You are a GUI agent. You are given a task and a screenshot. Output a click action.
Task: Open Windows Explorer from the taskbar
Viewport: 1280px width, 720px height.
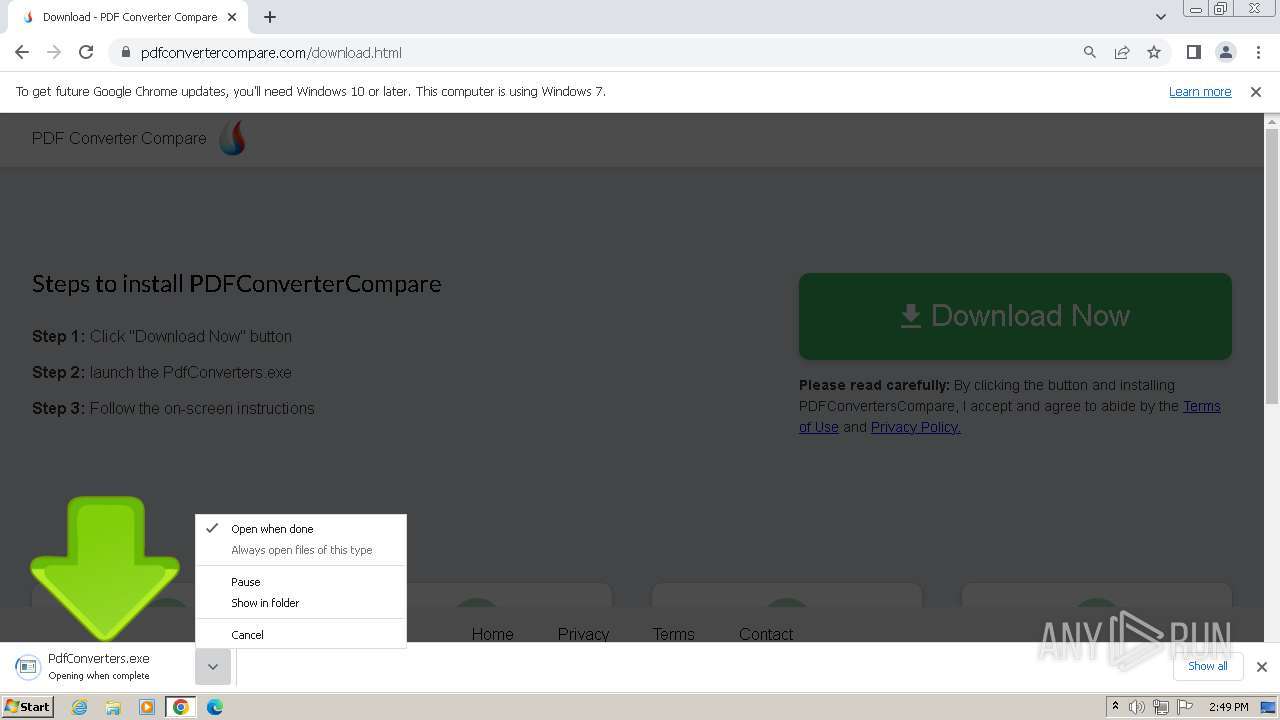tap(113, 707)
